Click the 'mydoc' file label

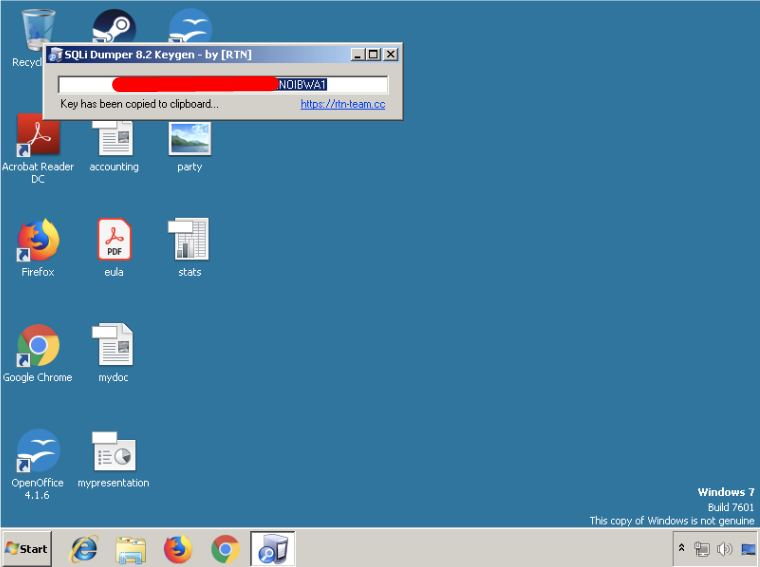tap(113, 378)
